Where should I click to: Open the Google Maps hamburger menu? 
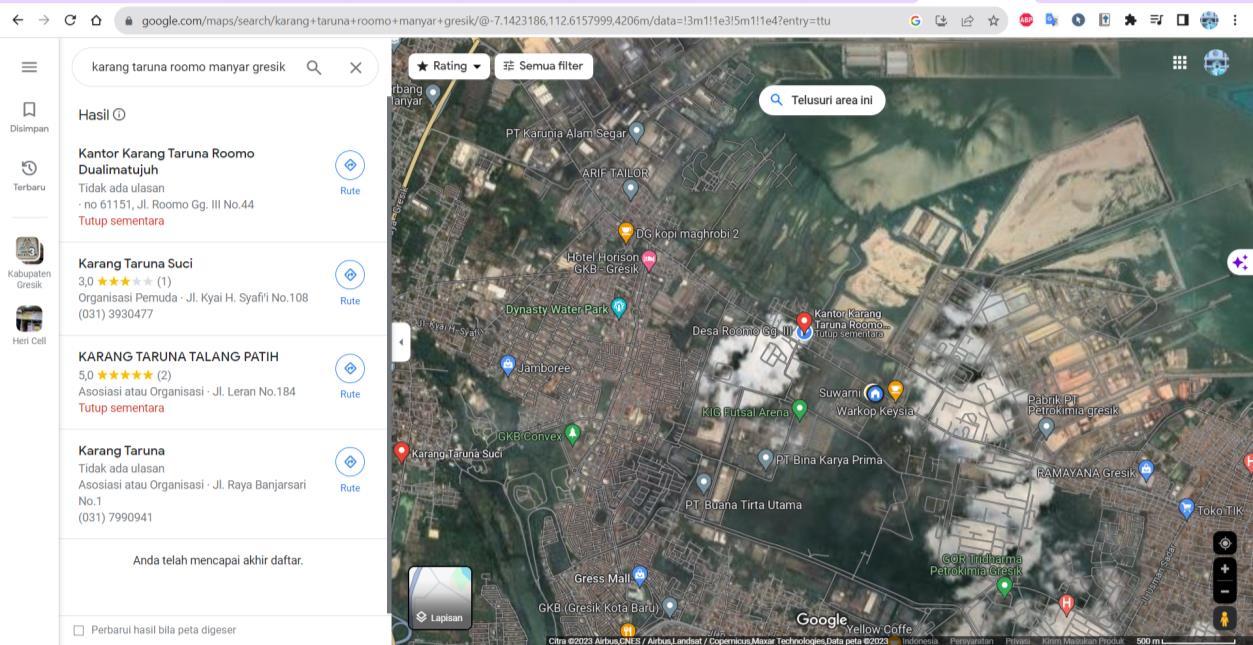[29, 67]
